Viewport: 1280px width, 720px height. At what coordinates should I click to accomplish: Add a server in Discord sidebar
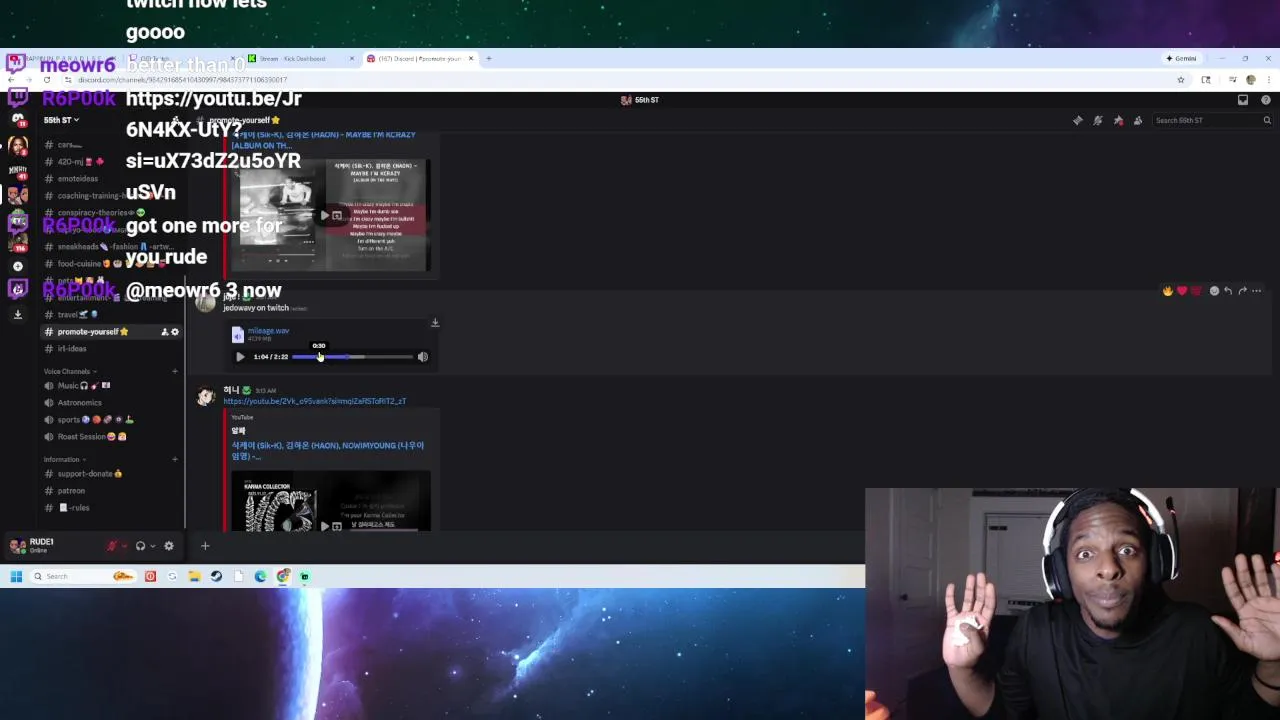(x=18, y=266)
